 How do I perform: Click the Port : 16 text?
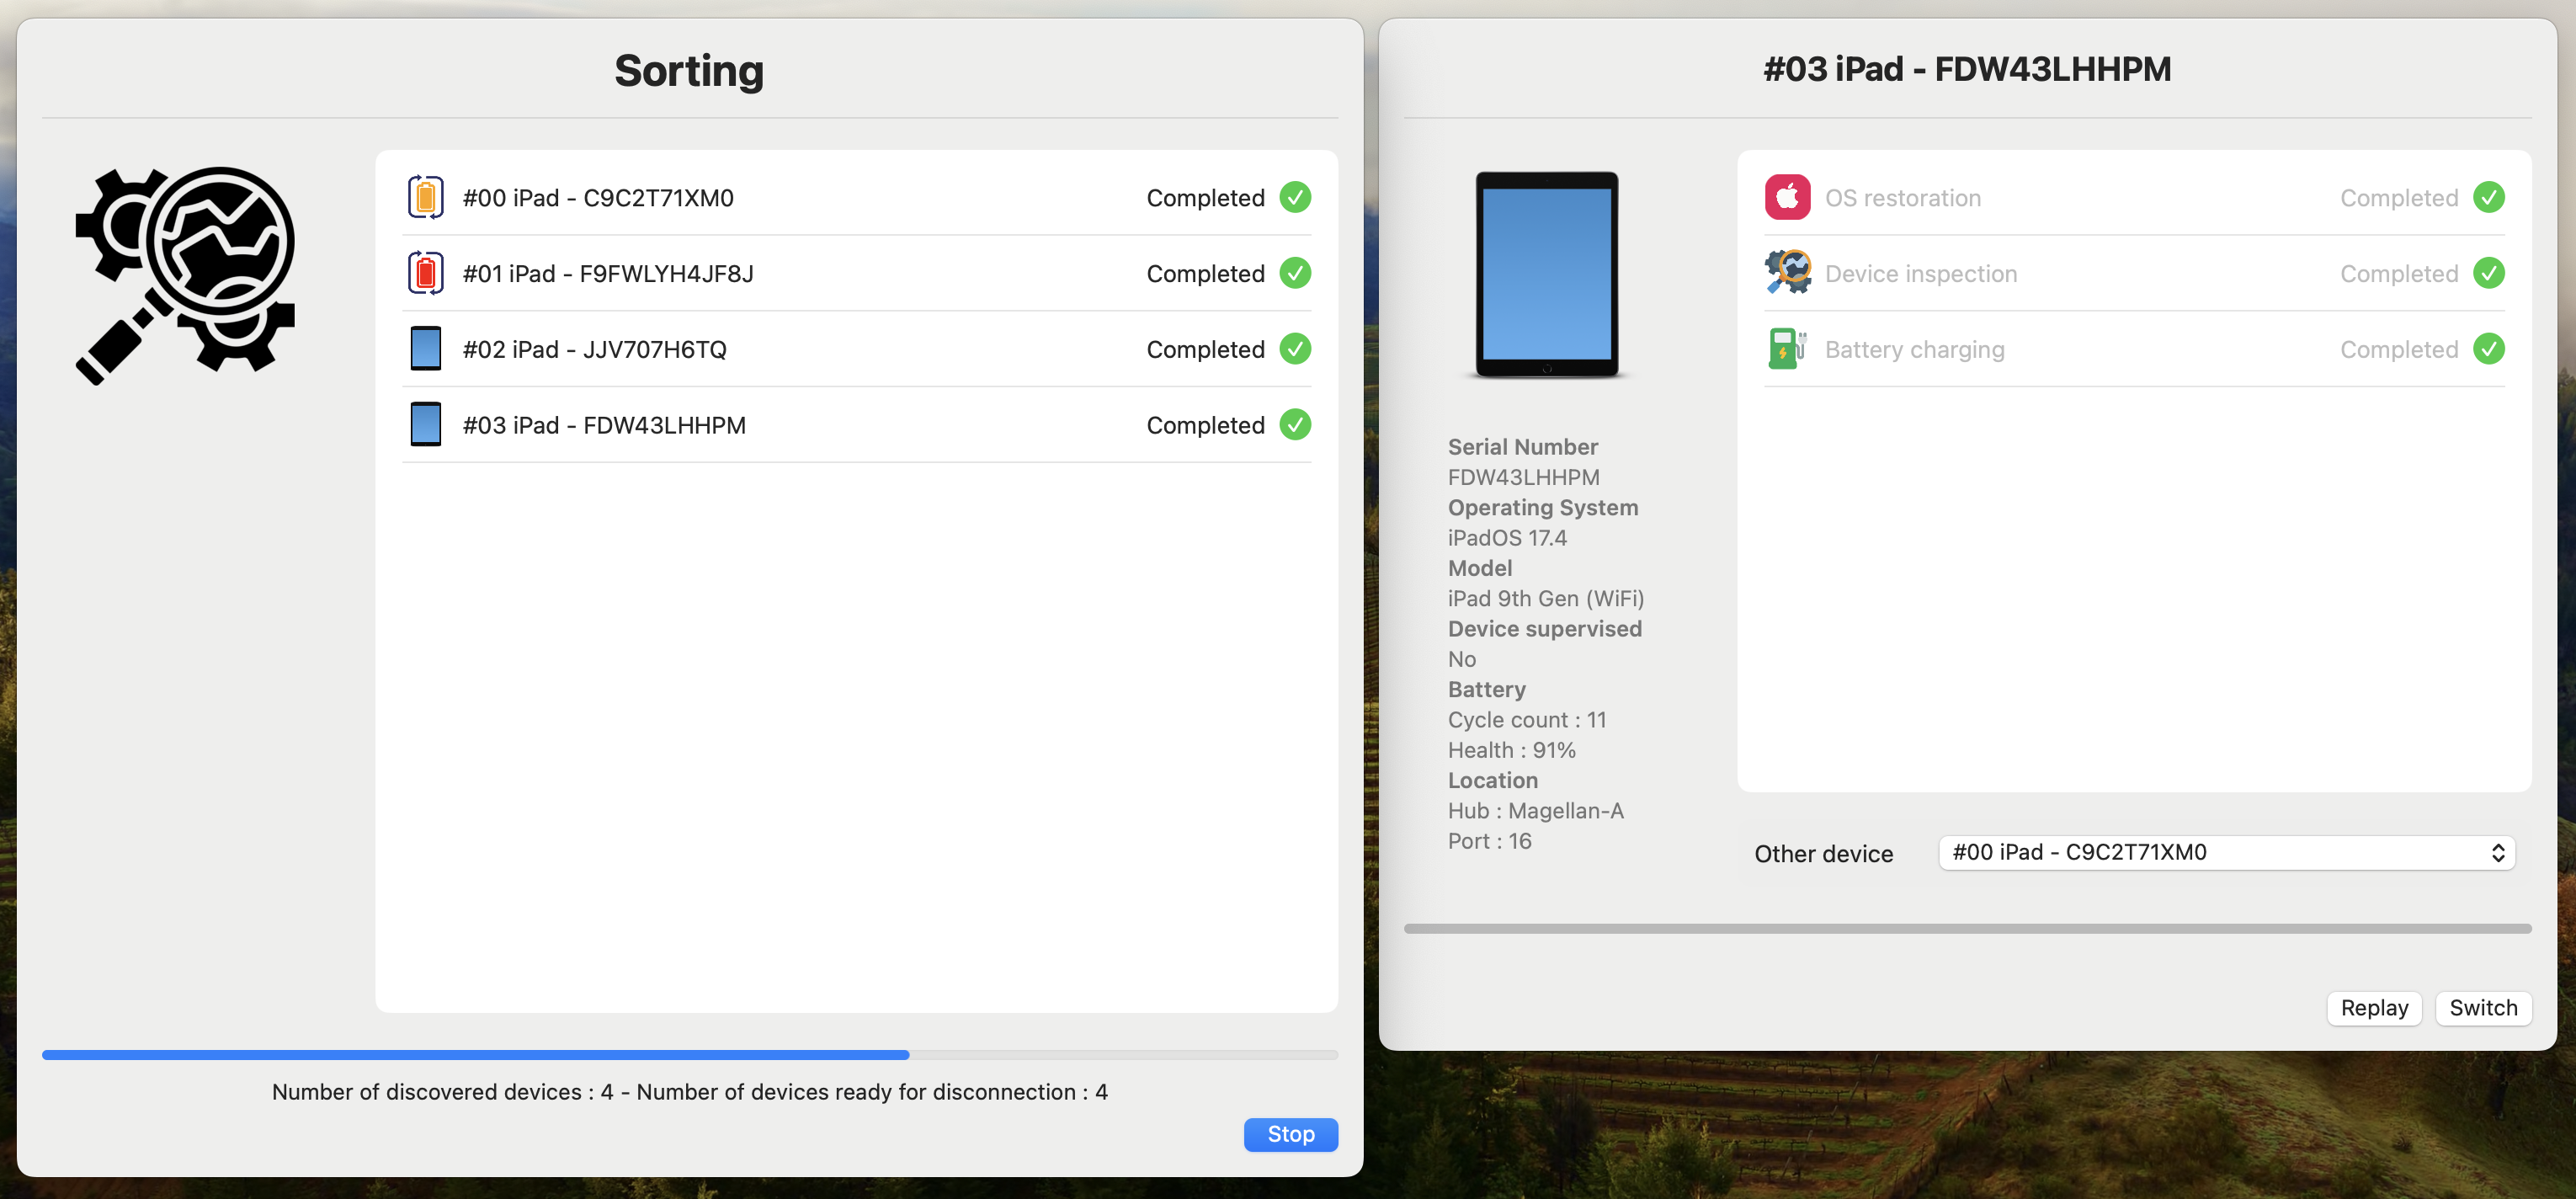(x=1489, y=841)
